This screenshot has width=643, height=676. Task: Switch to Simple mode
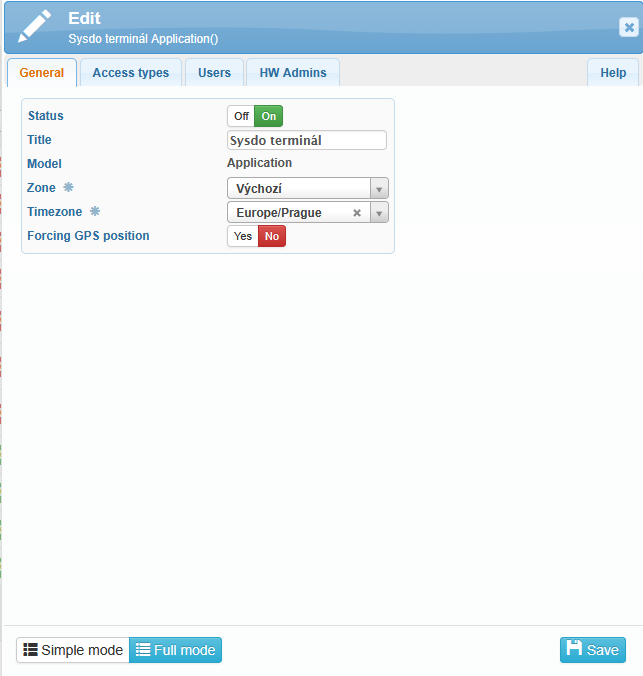coord(73,650)
